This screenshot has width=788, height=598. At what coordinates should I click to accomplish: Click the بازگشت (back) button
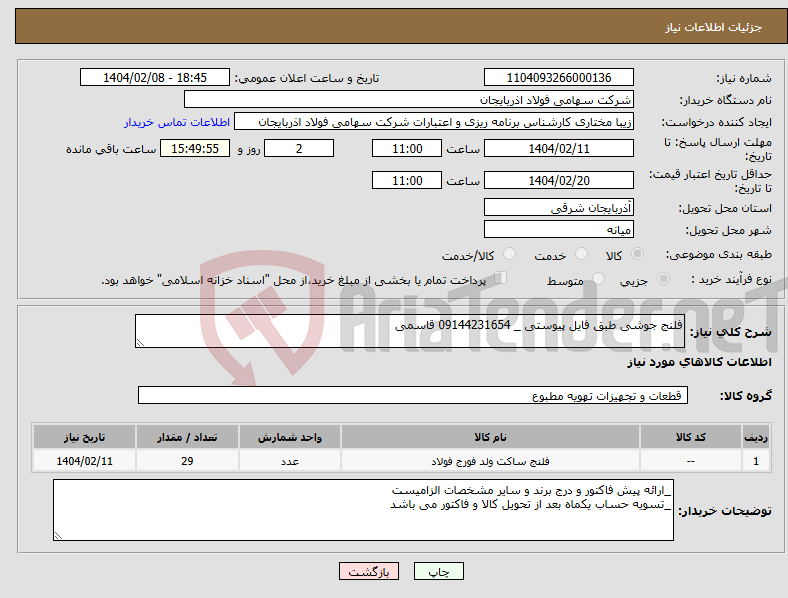(x=369, y=571)
